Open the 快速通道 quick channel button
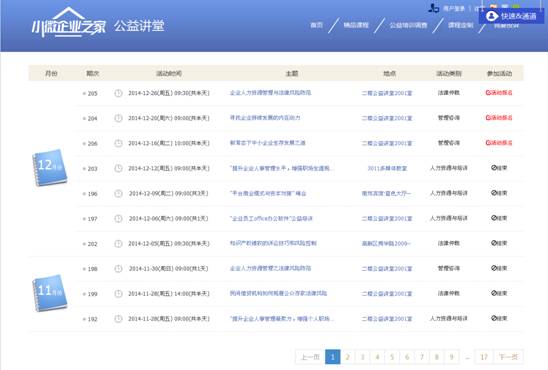548x370 pixels. (511, 16)
